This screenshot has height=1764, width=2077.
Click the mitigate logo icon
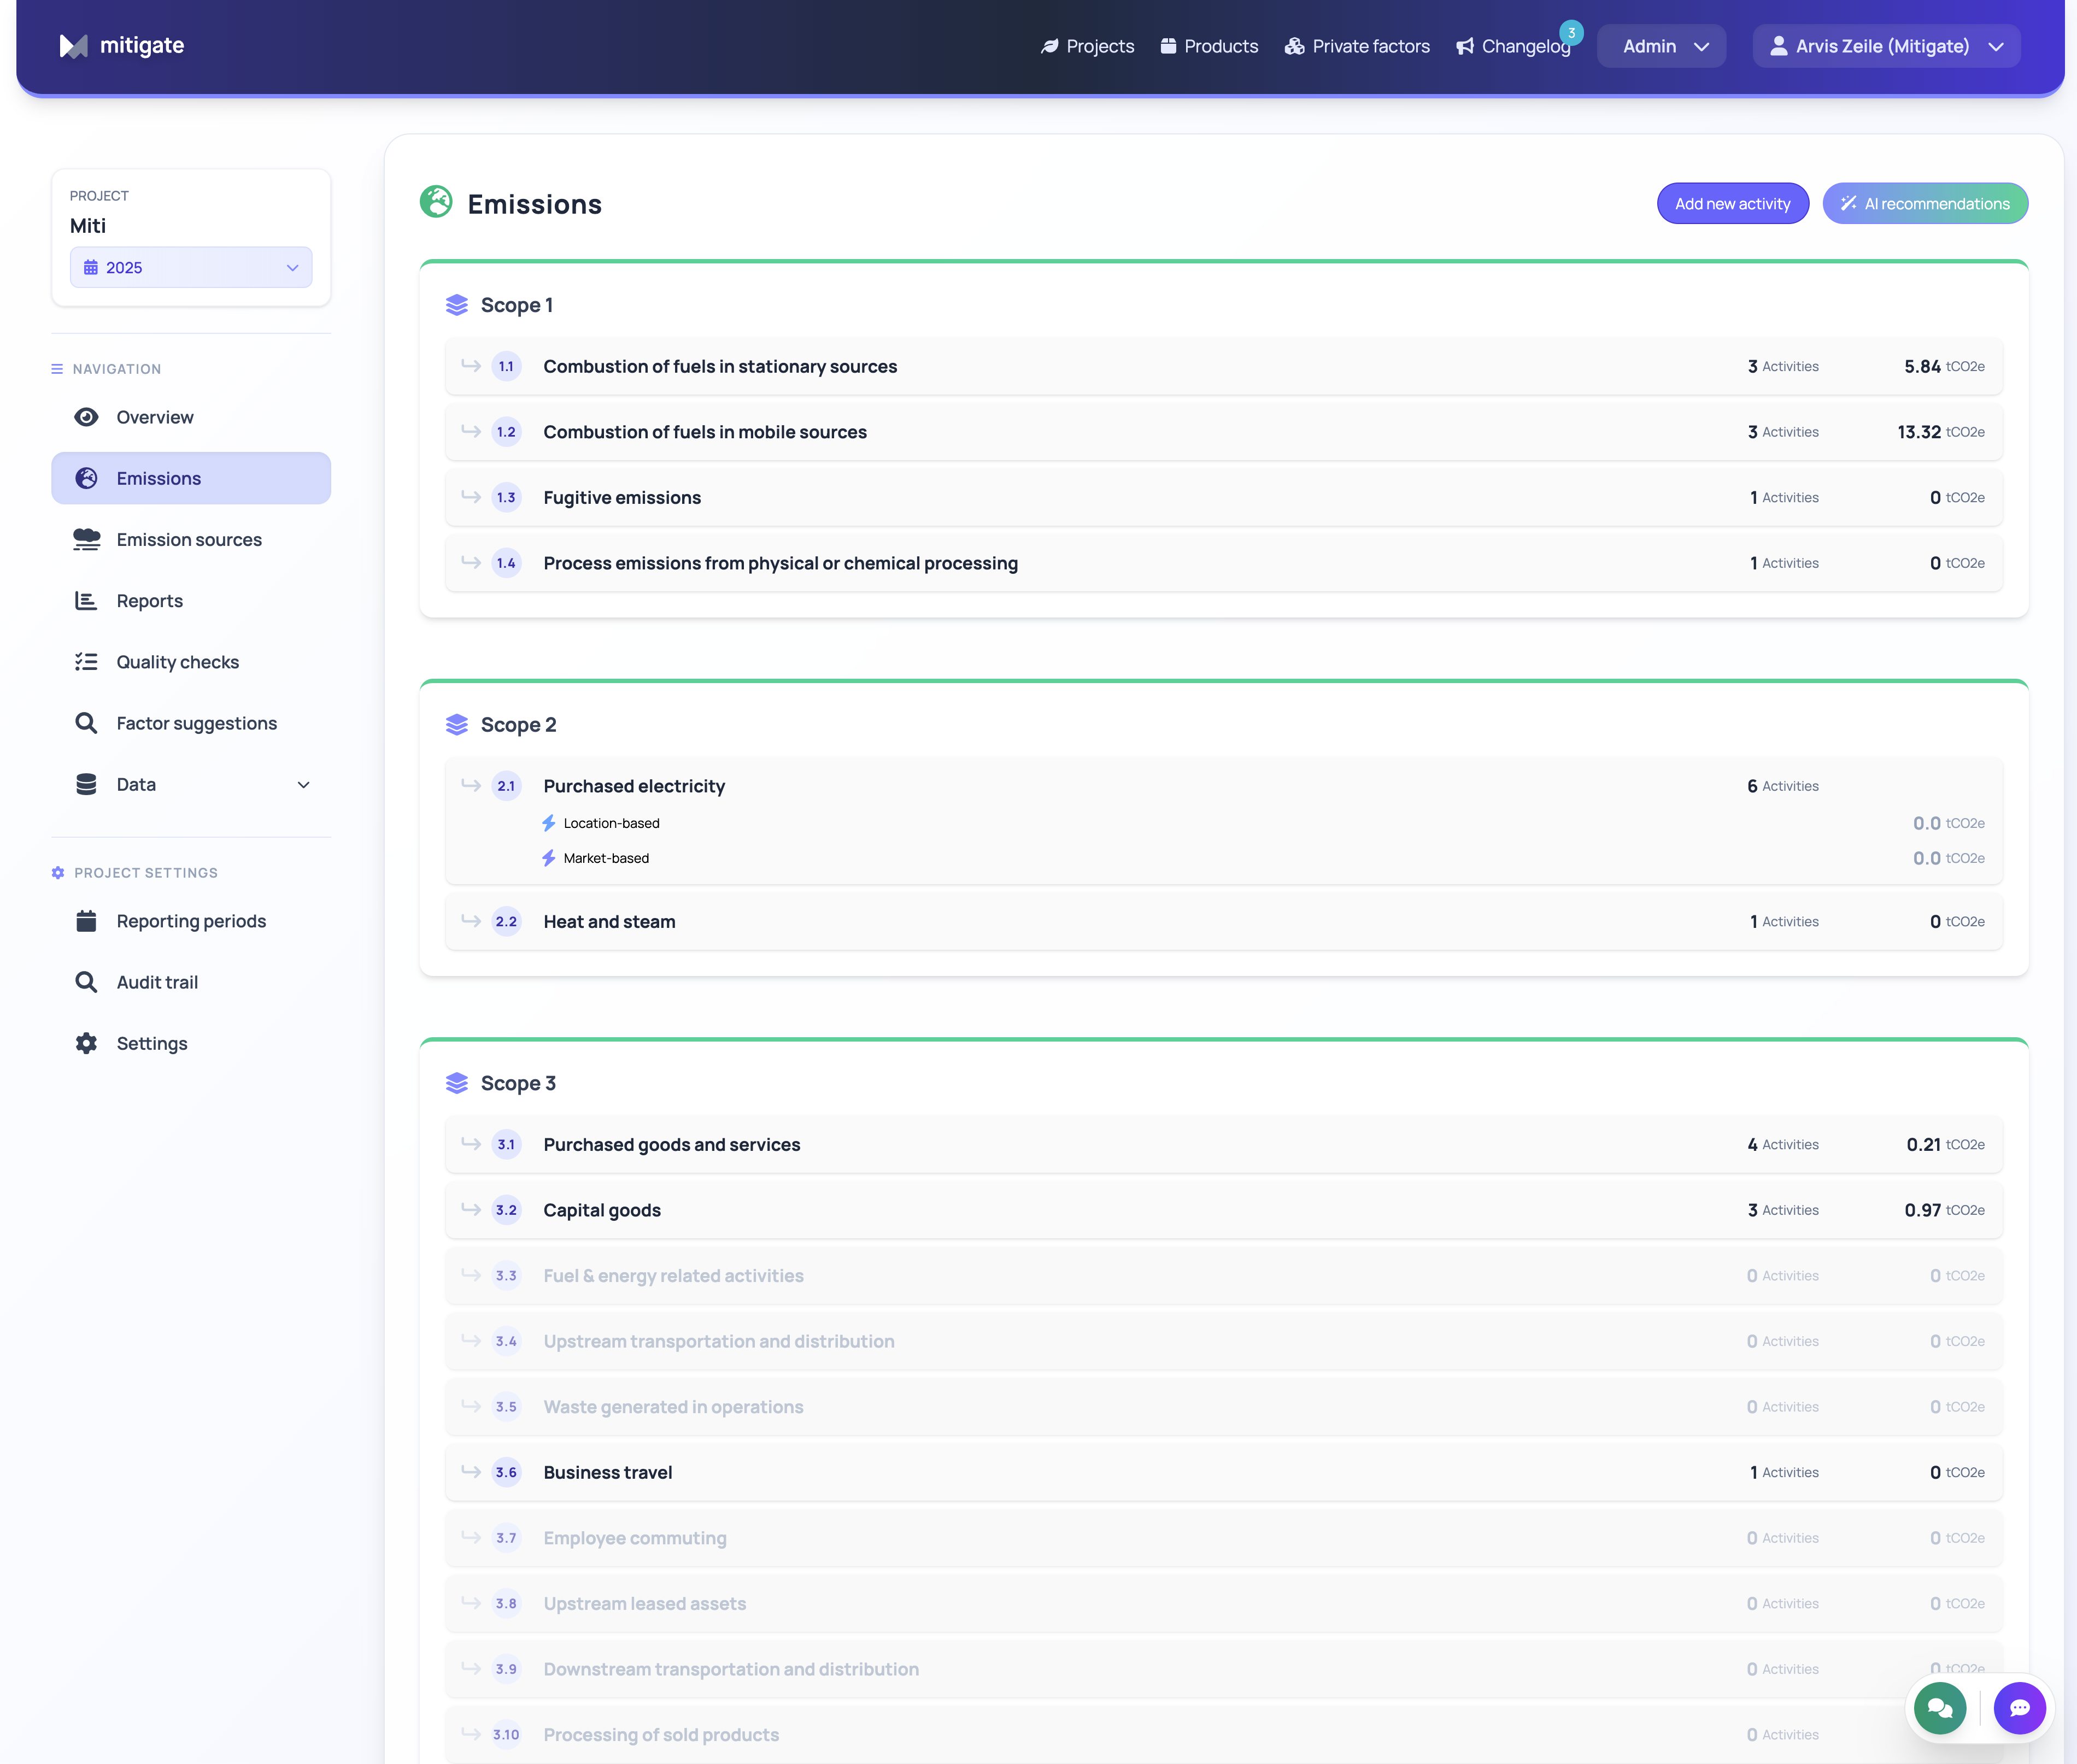pyautogui.click(x=73, y=46)
